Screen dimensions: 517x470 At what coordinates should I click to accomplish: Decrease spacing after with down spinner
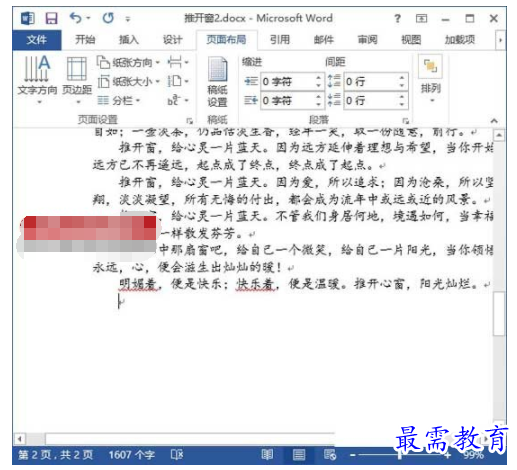(402, 104)
